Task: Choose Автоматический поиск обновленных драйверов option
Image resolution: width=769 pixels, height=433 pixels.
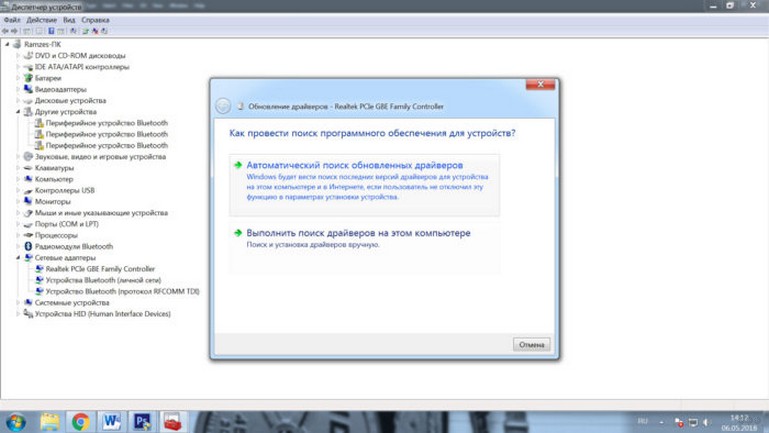Action: pos(364,185)
